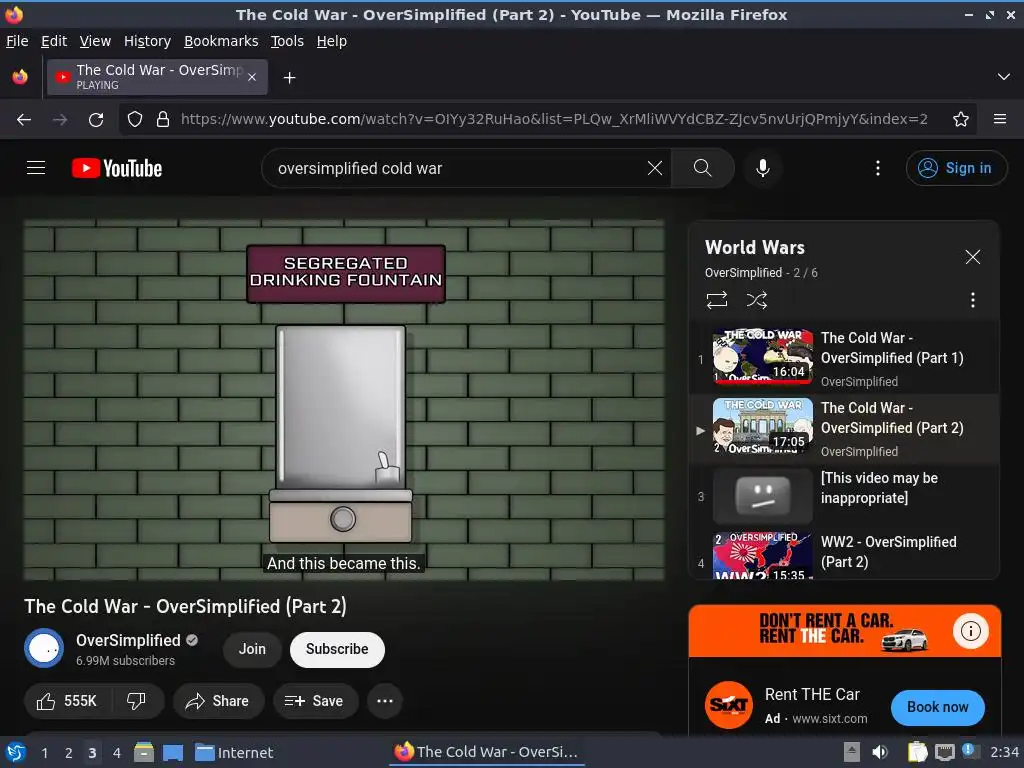Open the inappropriate video placeholder thumbnail
1024x768 pixels.
pos(763,496)
